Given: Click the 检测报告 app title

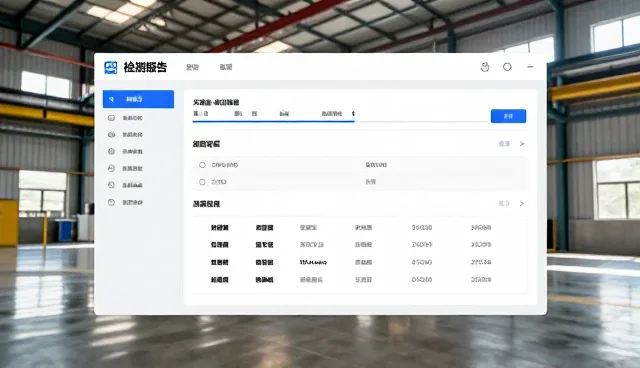Looking at the screenshot, I should tap(145, 67).
